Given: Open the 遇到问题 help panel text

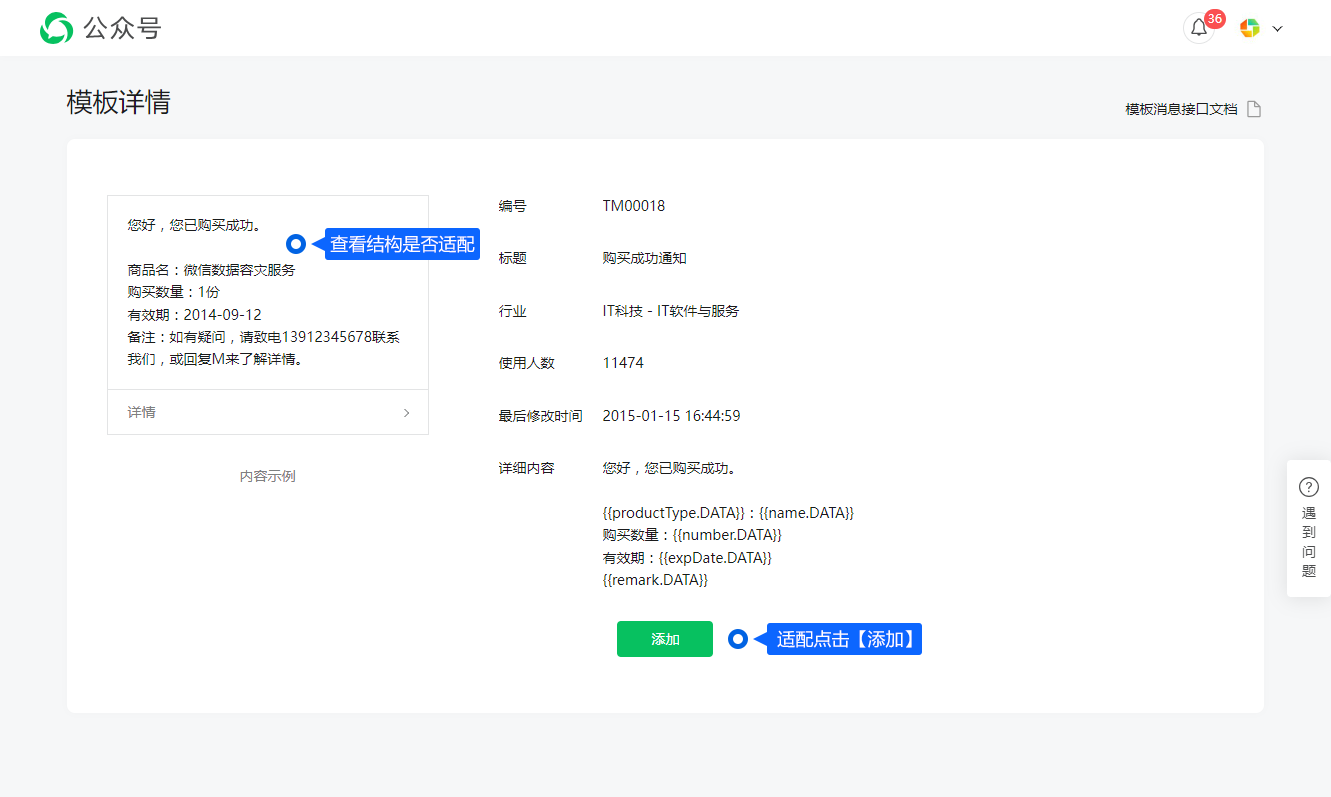Looking at the screenshot, I should tap(1308, 542).
